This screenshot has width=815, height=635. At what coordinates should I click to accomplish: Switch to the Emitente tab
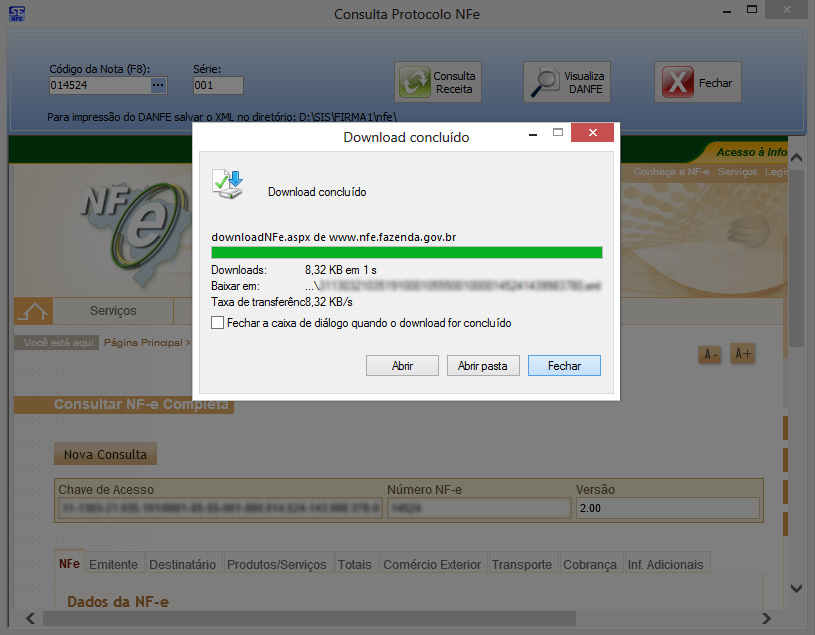[x=113, y=564]
